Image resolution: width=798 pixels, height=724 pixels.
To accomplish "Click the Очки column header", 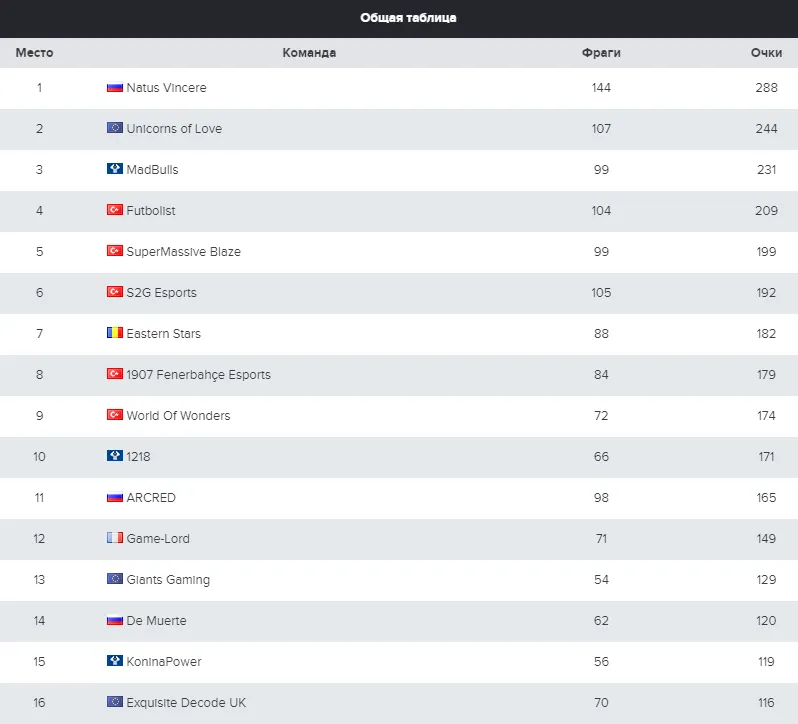I will pos(766,53).
